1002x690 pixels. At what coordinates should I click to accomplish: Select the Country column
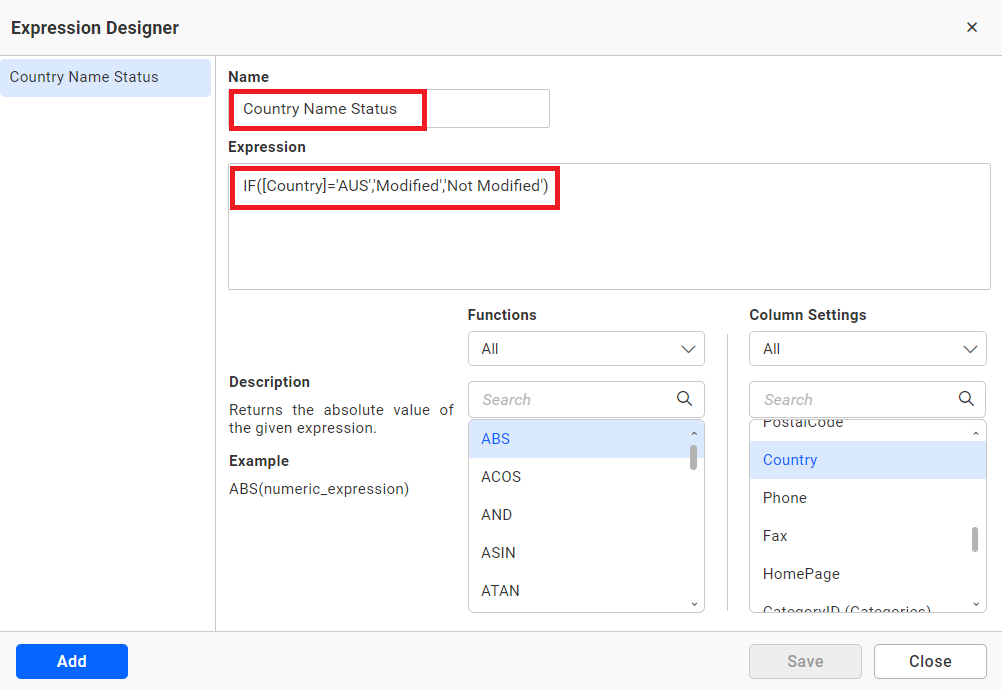tap(855, 460)
